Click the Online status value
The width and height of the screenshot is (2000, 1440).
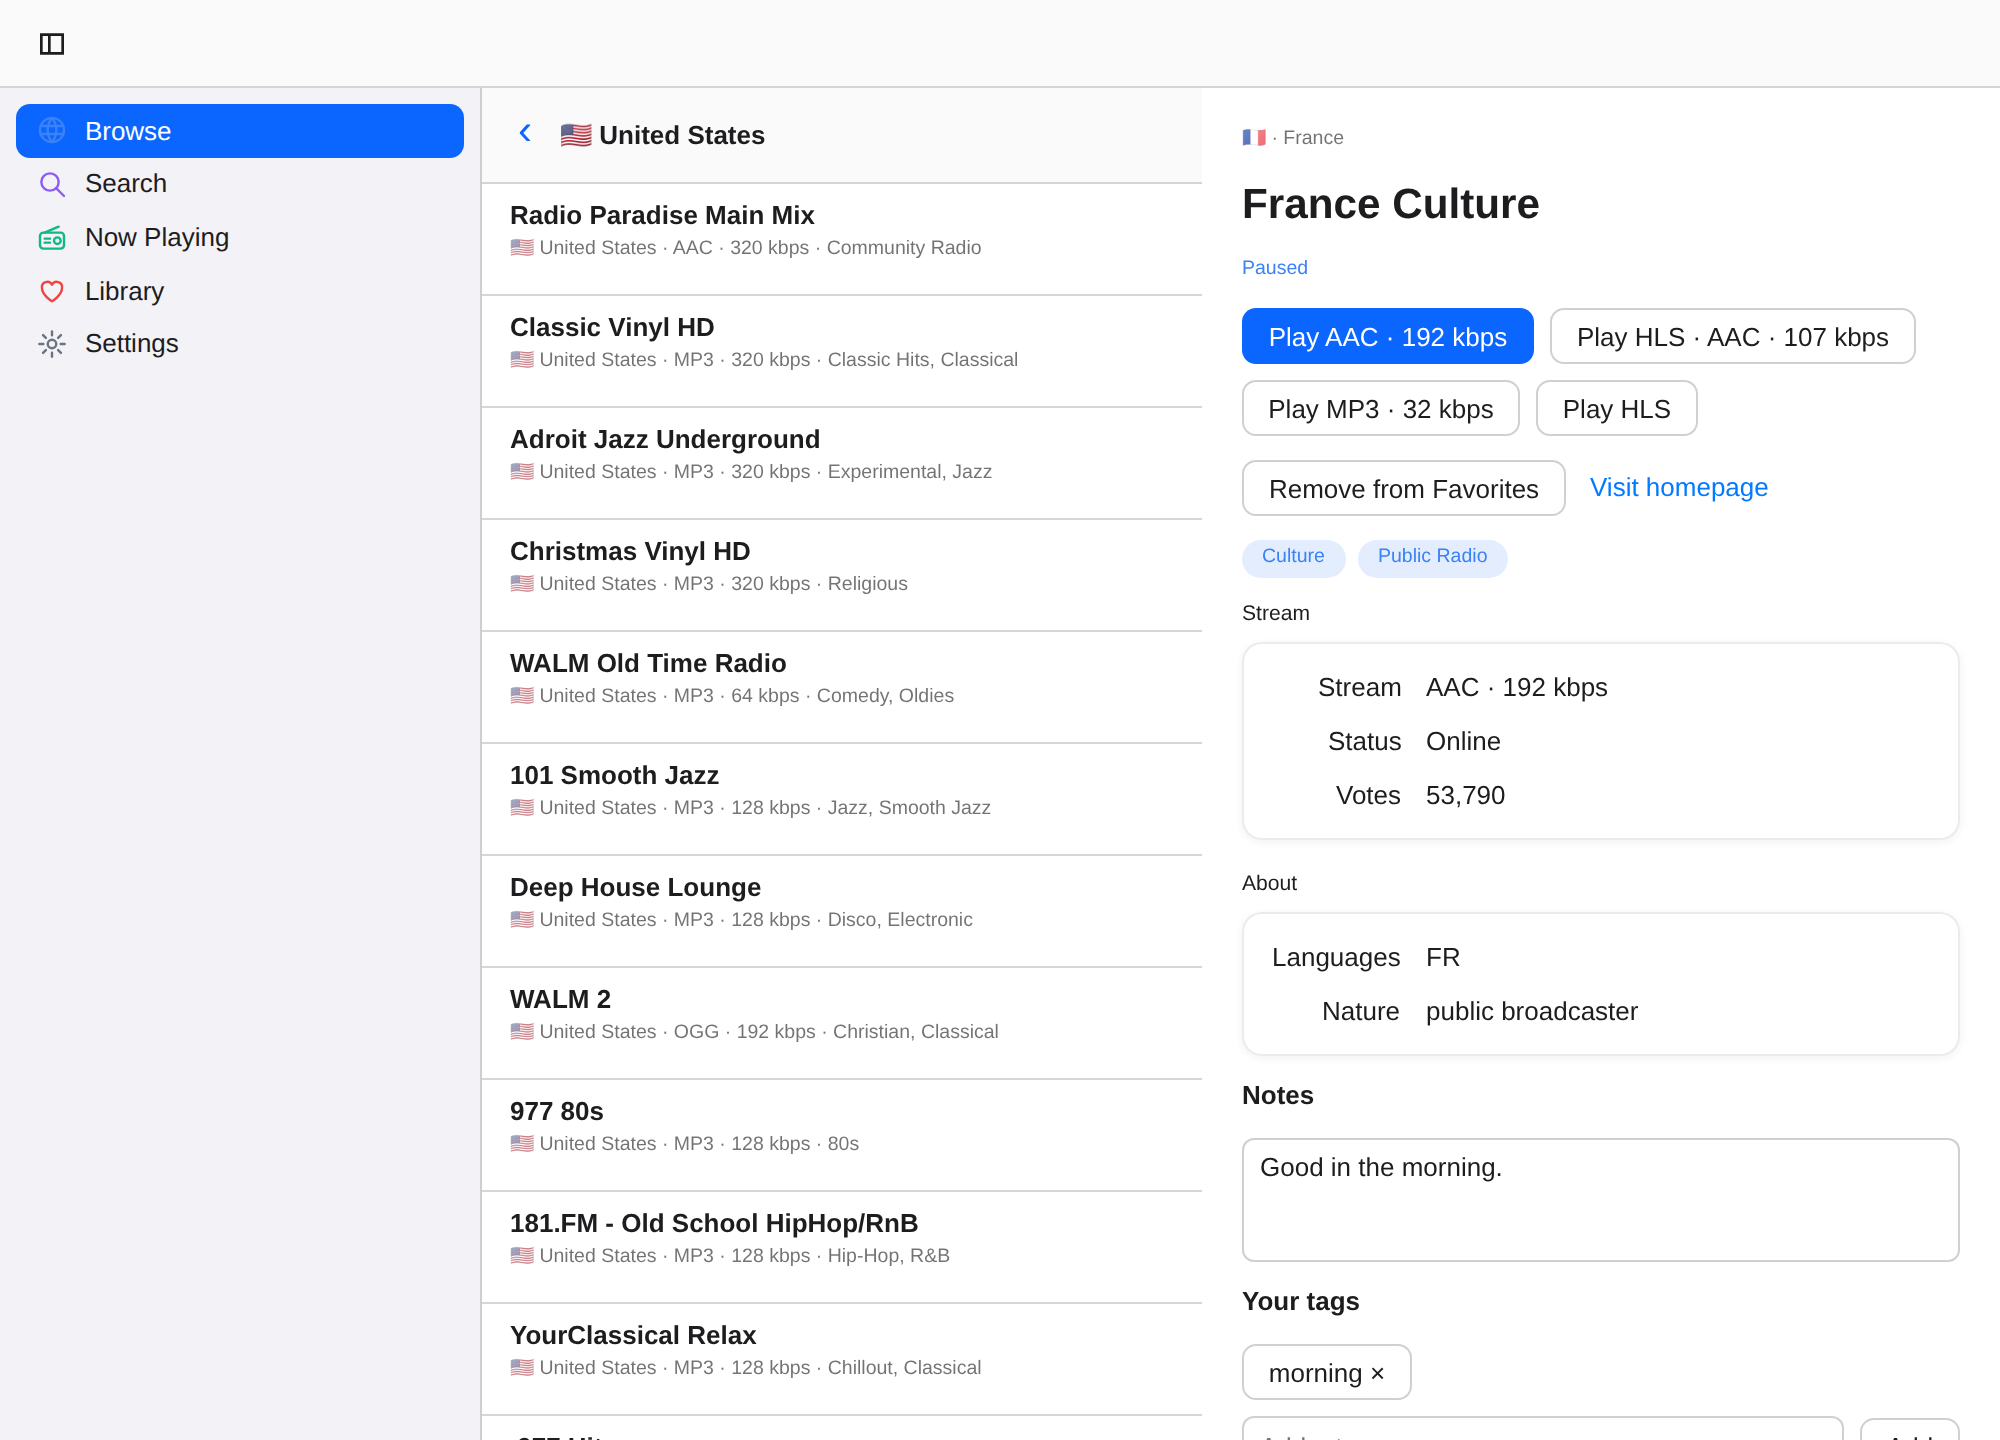point(1463,742)
